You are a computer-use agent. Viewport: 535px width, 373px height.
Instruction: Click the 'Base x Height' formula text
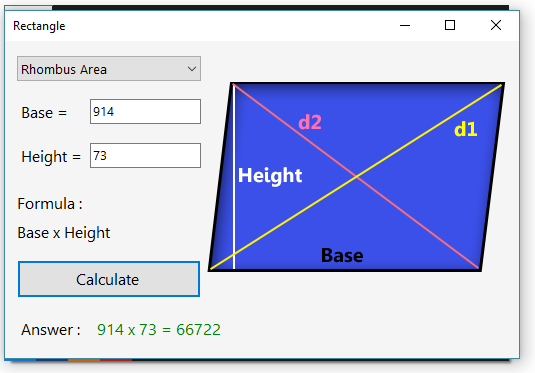pos(64,233)
